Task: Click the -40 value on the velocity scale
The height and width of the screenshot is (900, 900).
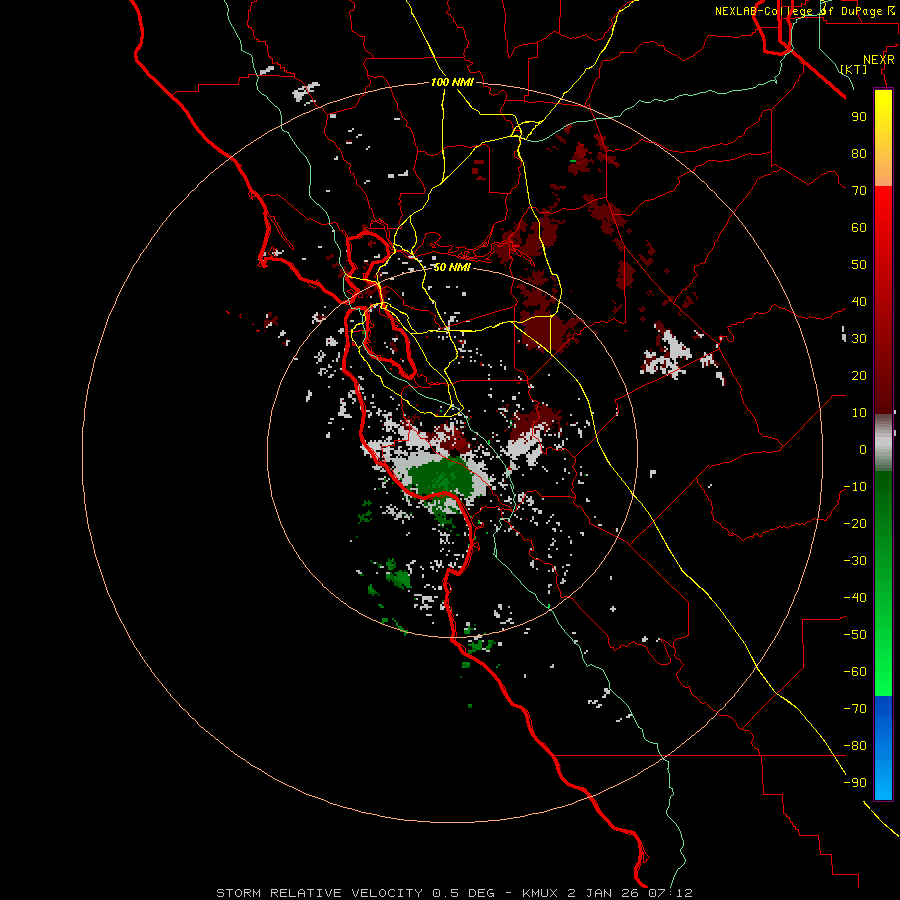Action: click(x=855, y=598)
